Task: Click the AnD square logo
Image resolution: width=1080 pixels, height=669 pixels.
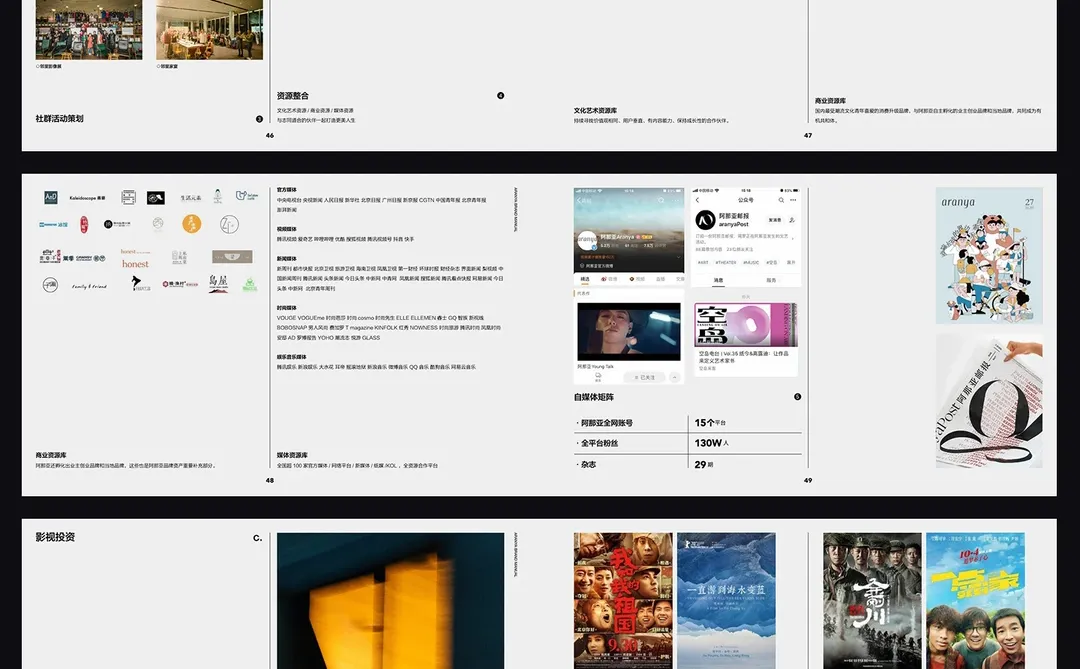Action: coord(51,198)
